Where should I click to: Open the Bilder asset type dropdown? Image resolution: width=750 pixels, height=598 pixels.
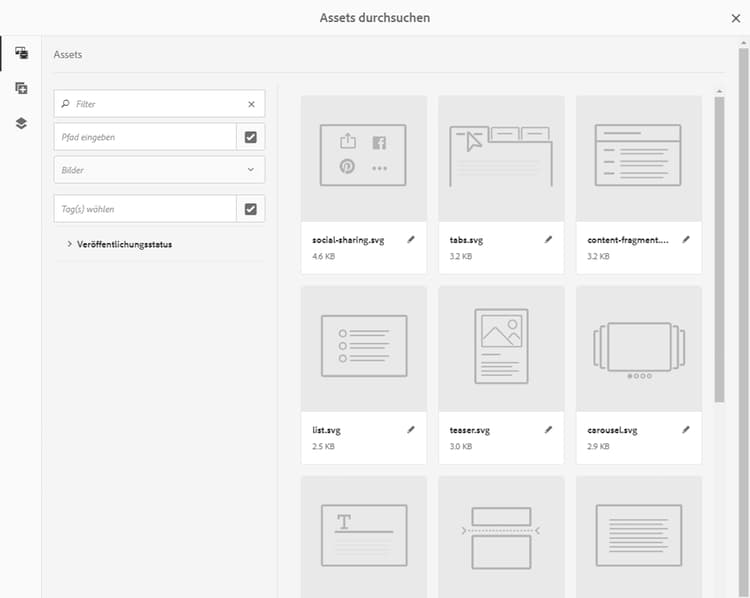click(x=159, y=170)
